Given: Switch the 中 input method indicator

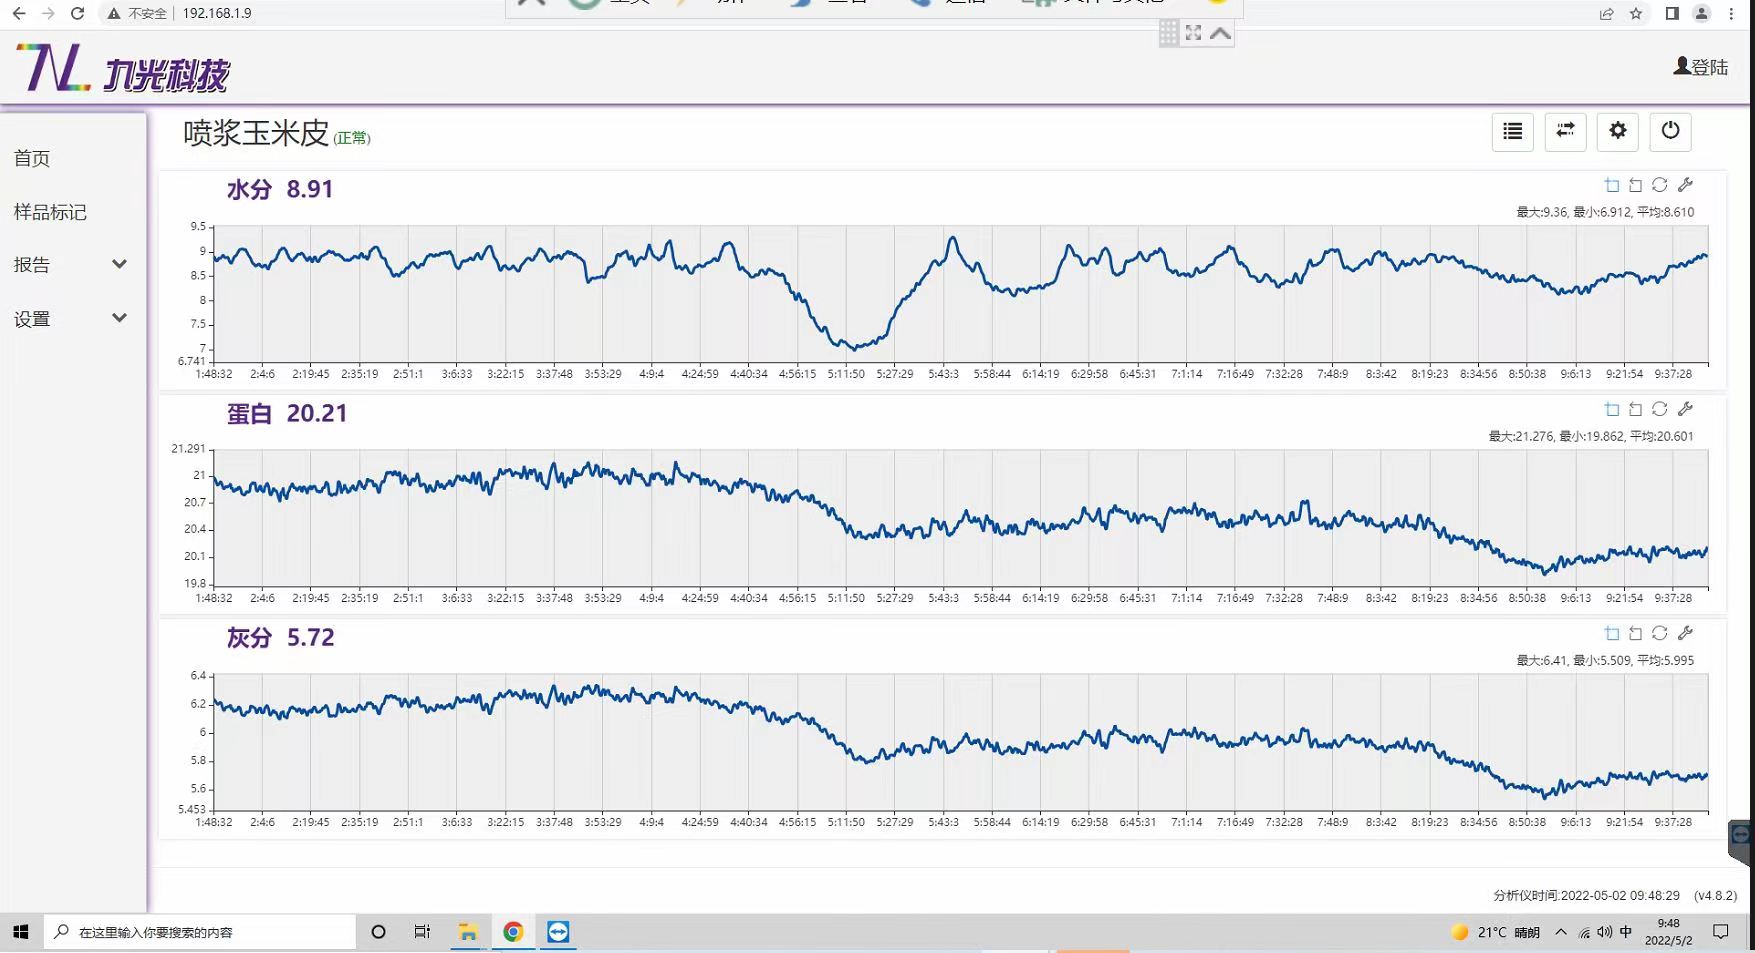Looking at the screenshot, I should coord(1626,932).
